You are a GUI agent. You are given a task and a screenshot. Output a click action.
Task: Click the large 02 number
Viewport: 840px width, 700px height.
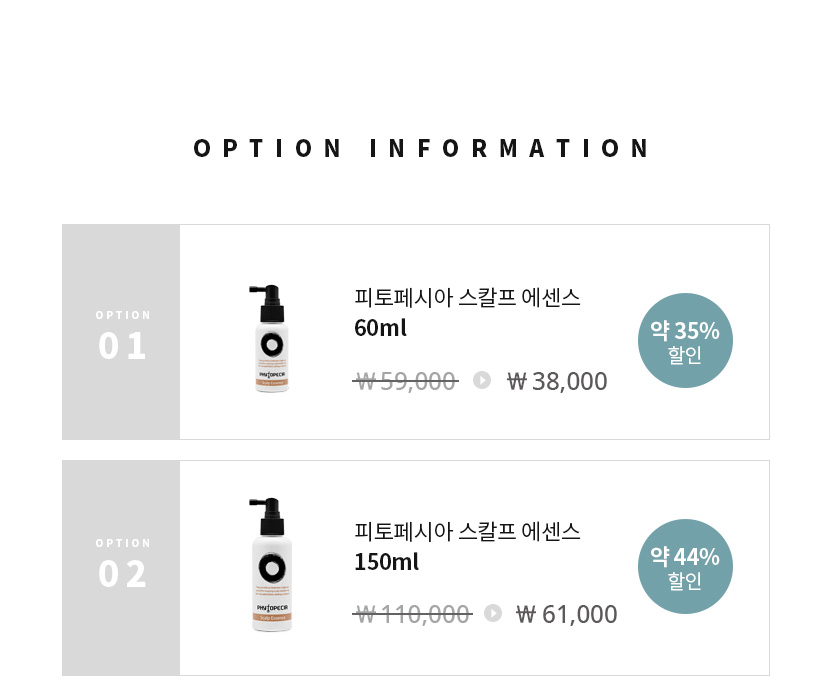coord(122,574)
